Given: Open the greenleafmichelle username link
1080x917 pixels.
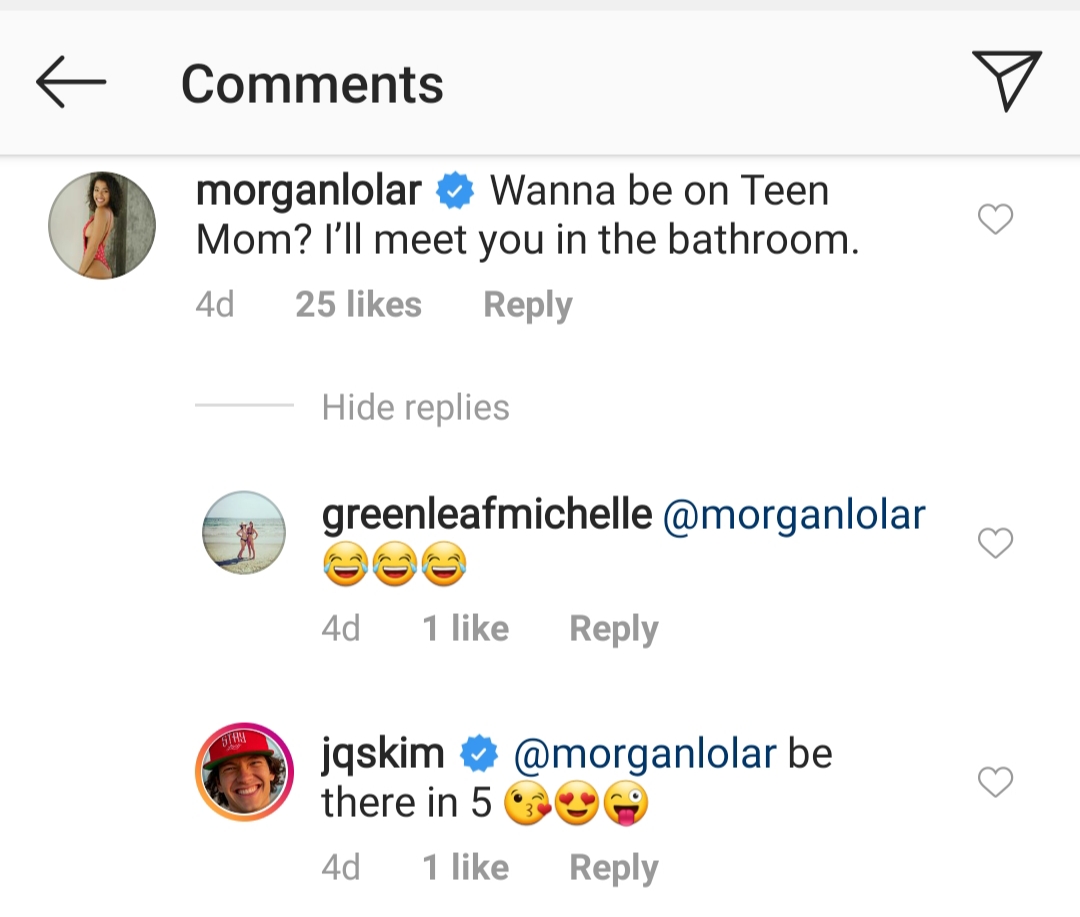Looking at the screenshot, I should point(487,514).
